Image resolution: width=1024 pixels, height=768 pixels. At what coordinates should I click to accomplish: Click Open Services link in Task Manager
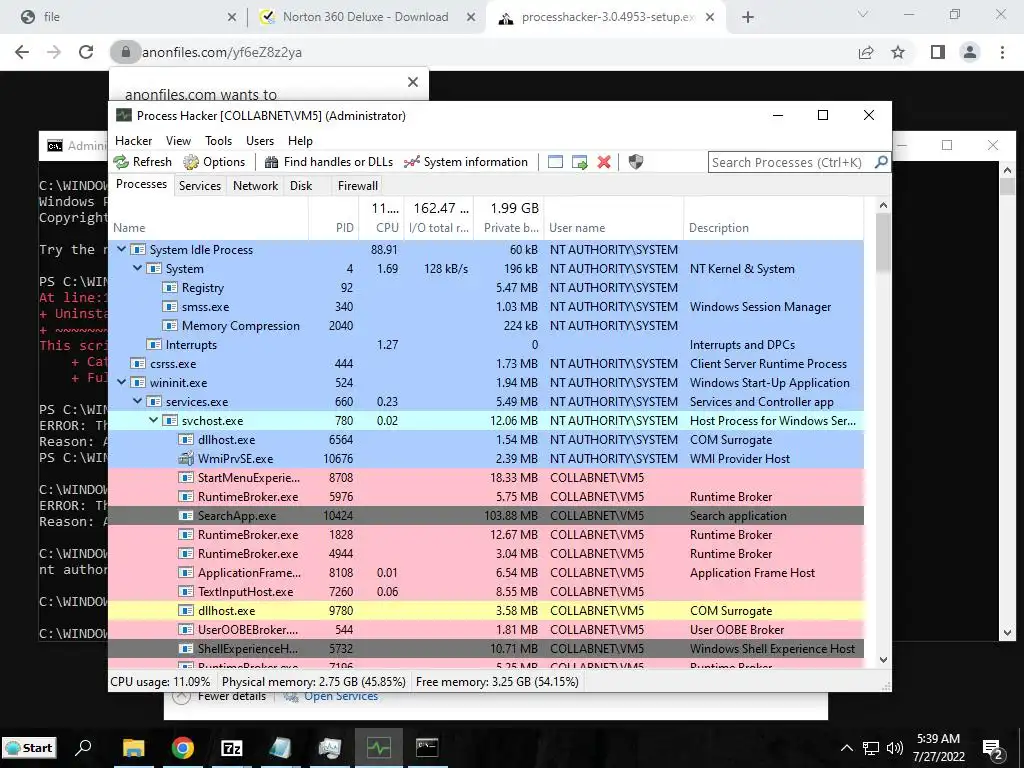[x=341, y=696]
